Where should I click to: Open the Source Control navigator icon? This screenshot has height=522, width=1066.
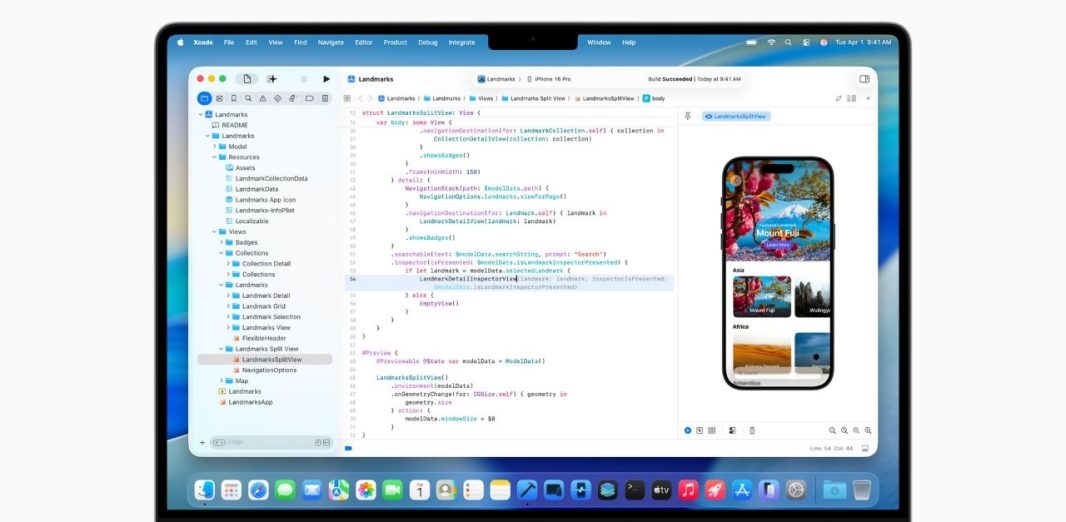click(219, 99)
